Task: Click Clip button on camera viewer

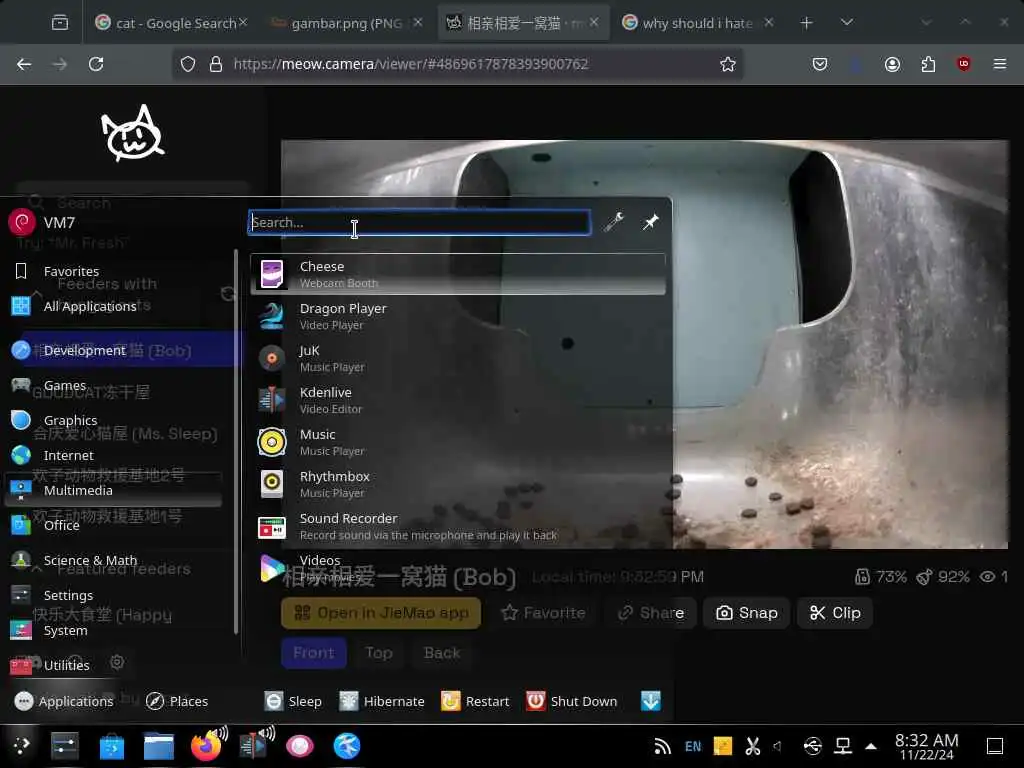Action: (835, 613)
